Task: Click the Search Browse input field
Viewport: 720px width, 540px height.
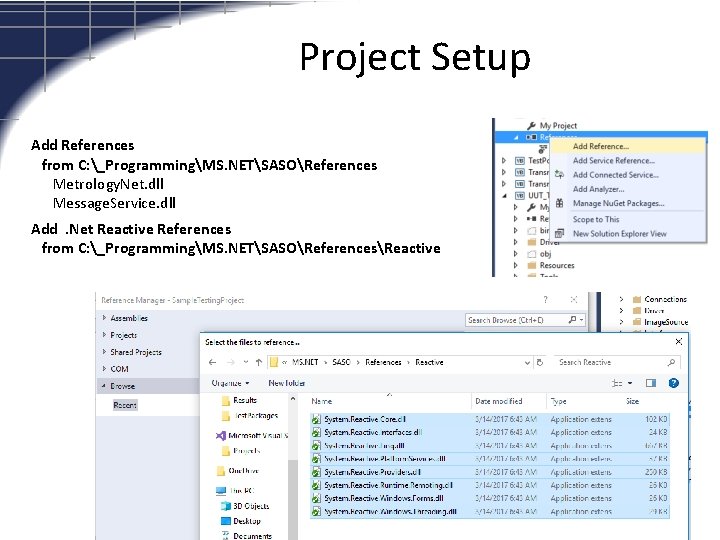Action: pos(516,320)
